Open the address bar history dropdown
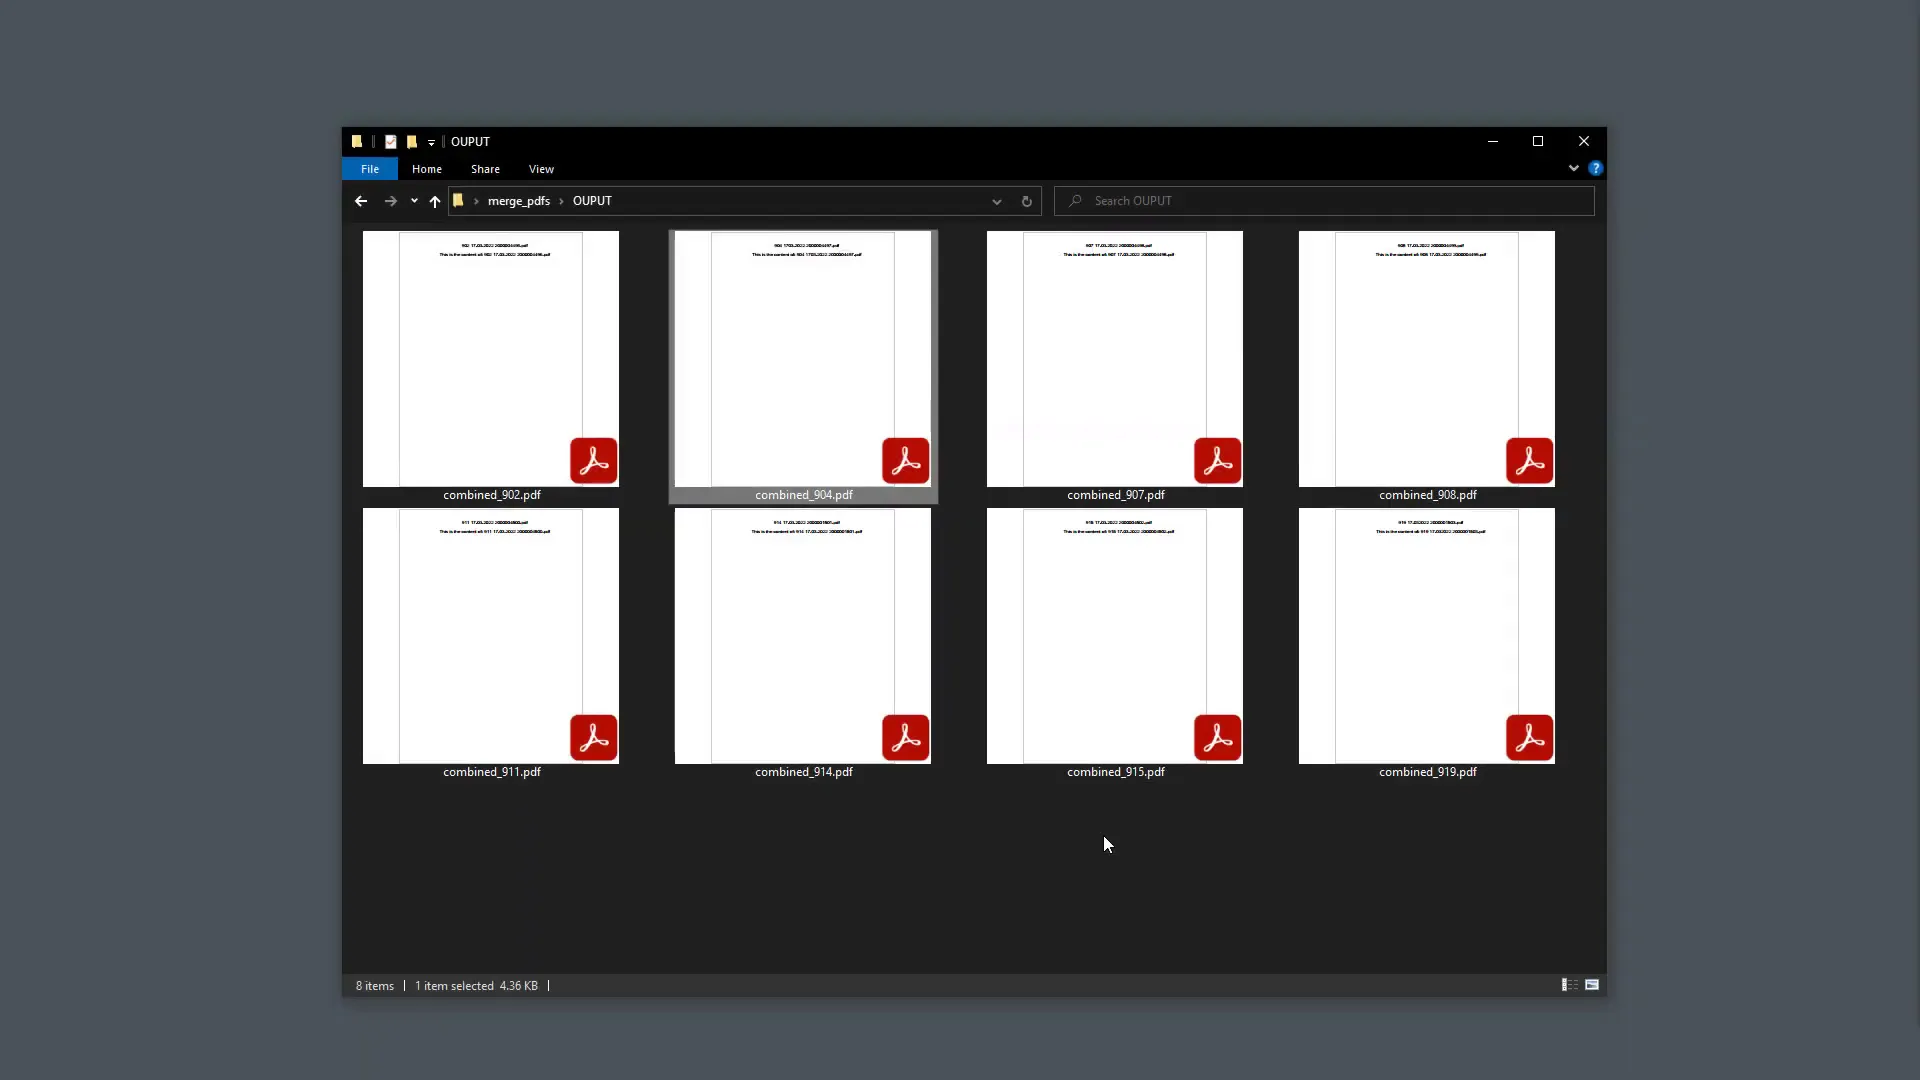The image size is (1920, 1080). click(x=996, y=201)
